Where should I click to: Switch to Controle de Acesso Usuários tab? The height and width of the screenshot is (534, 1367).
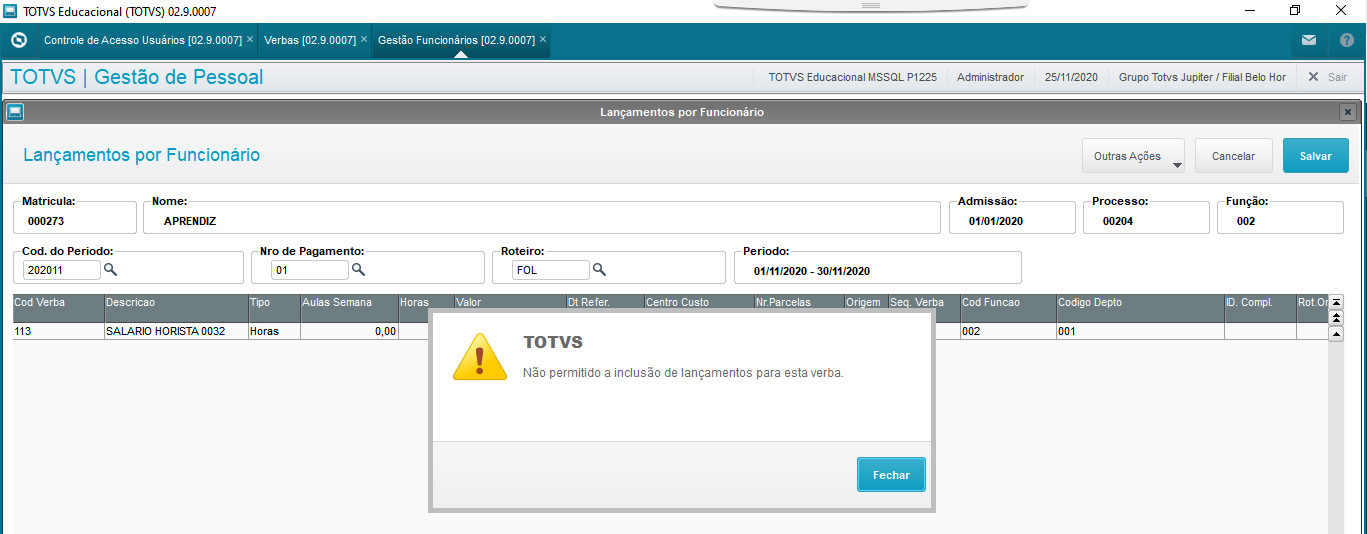(143, 40)
